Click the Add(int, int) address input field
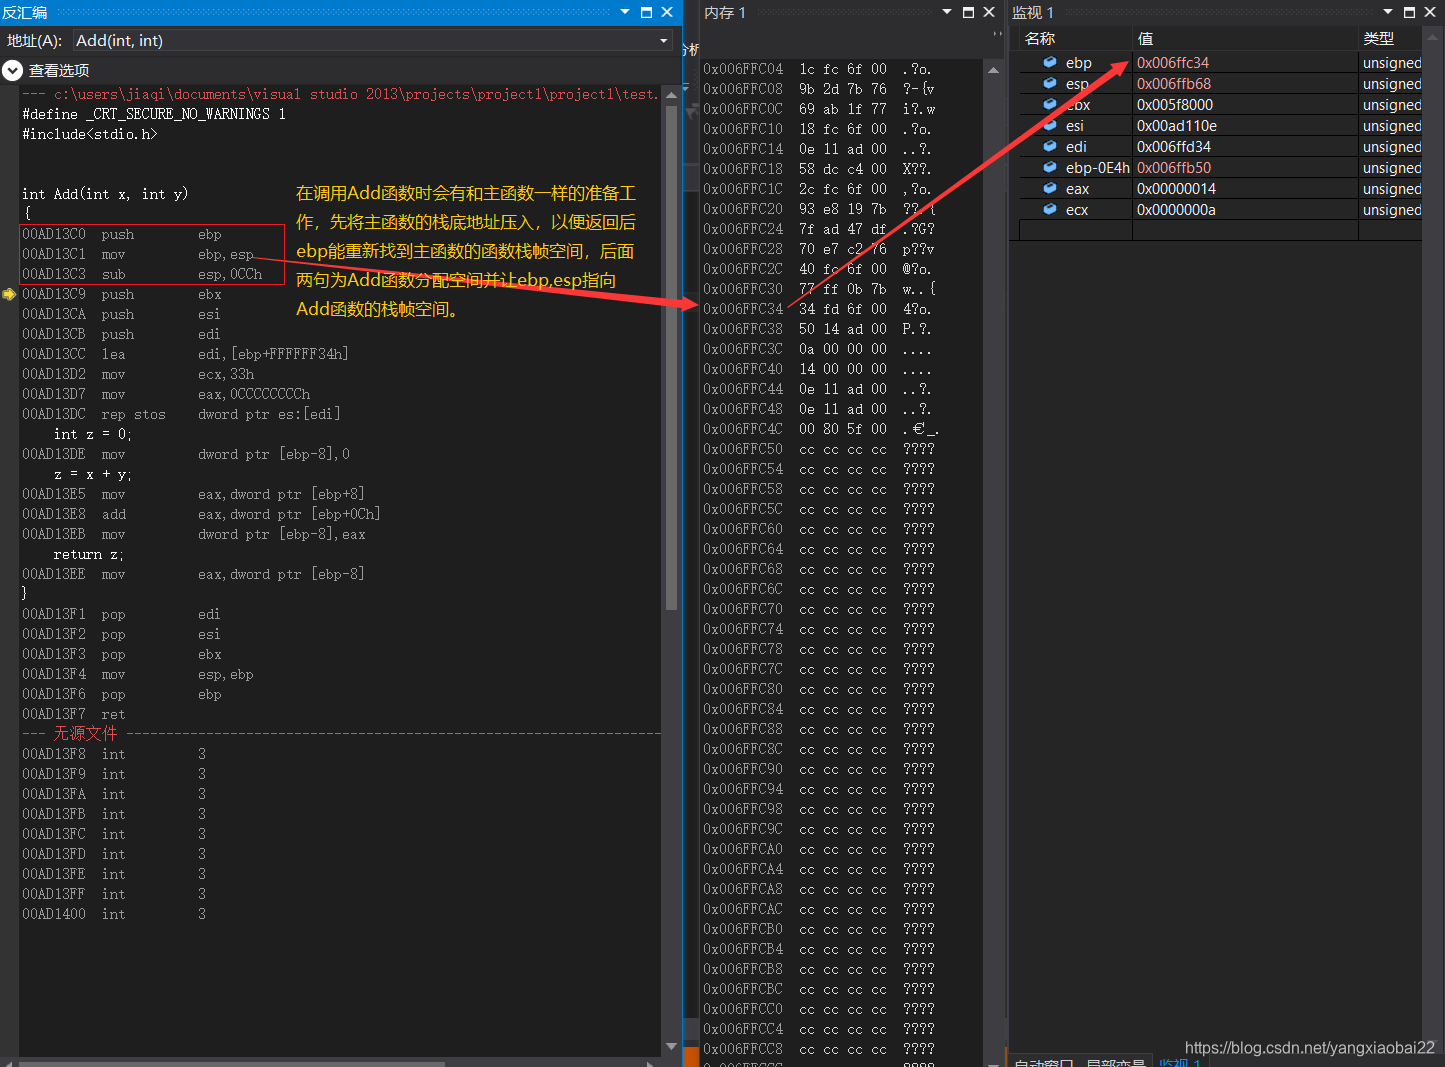Viewport: 1445px width, 1067px height. click(365, 41)
